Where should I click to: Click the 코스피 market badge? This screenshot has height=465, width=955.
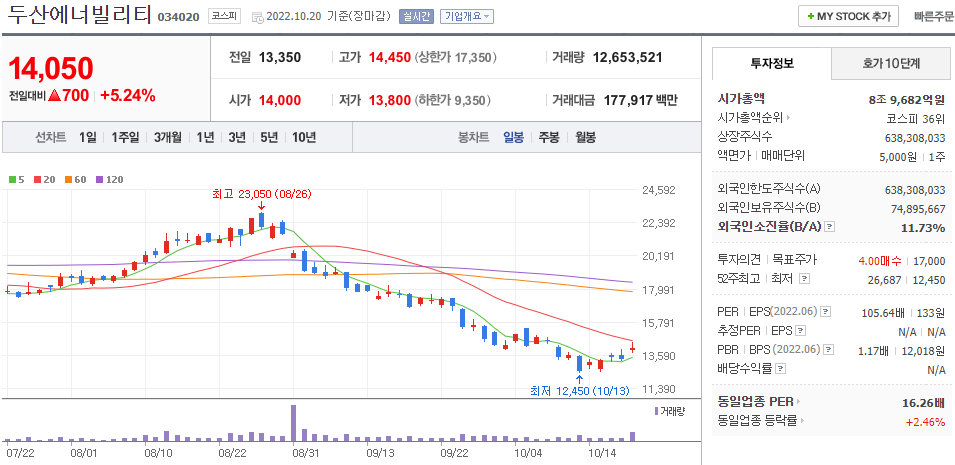[225, 16]
